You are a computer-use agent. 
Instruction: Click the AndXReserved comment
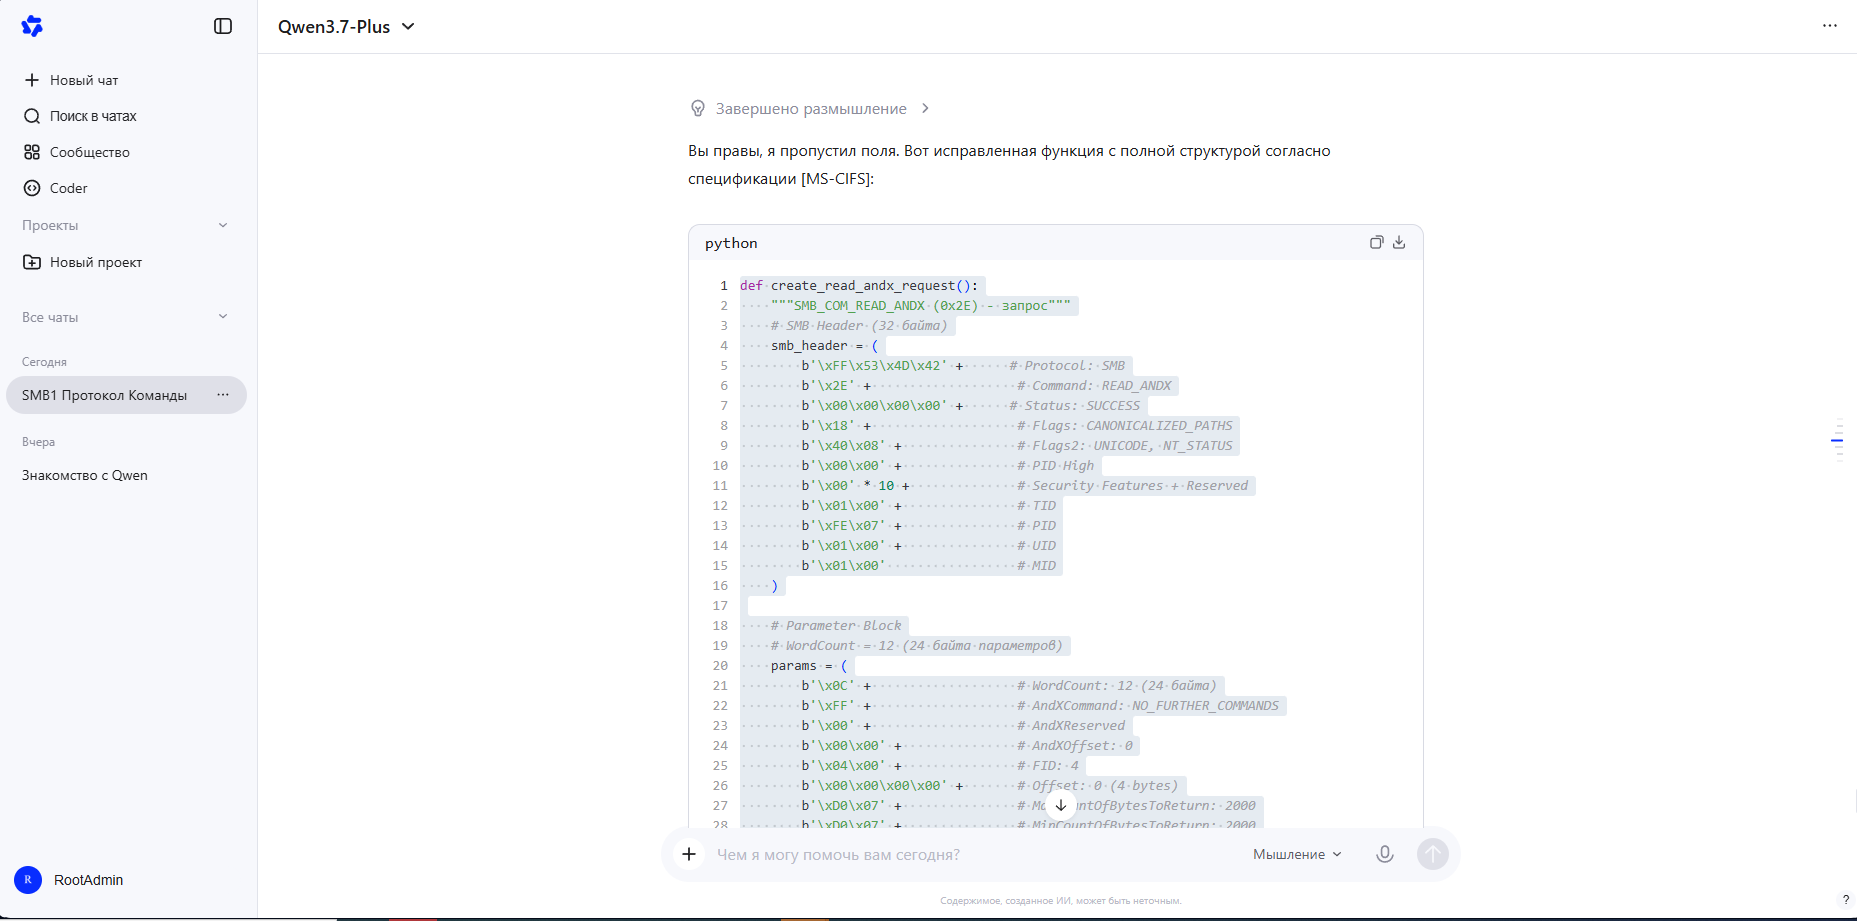click(x=1071, y=725)
